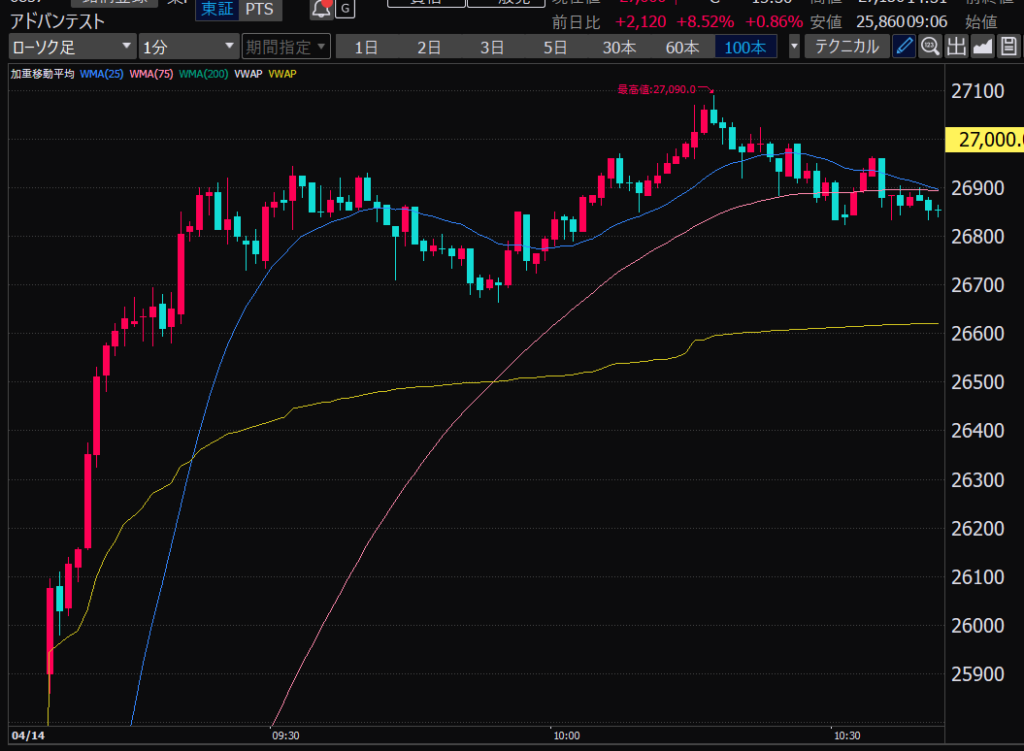The width and height of the screenshot is (1024, 751).
Task: Click the WMA(25) blue legend label
Action: (101, 73)
